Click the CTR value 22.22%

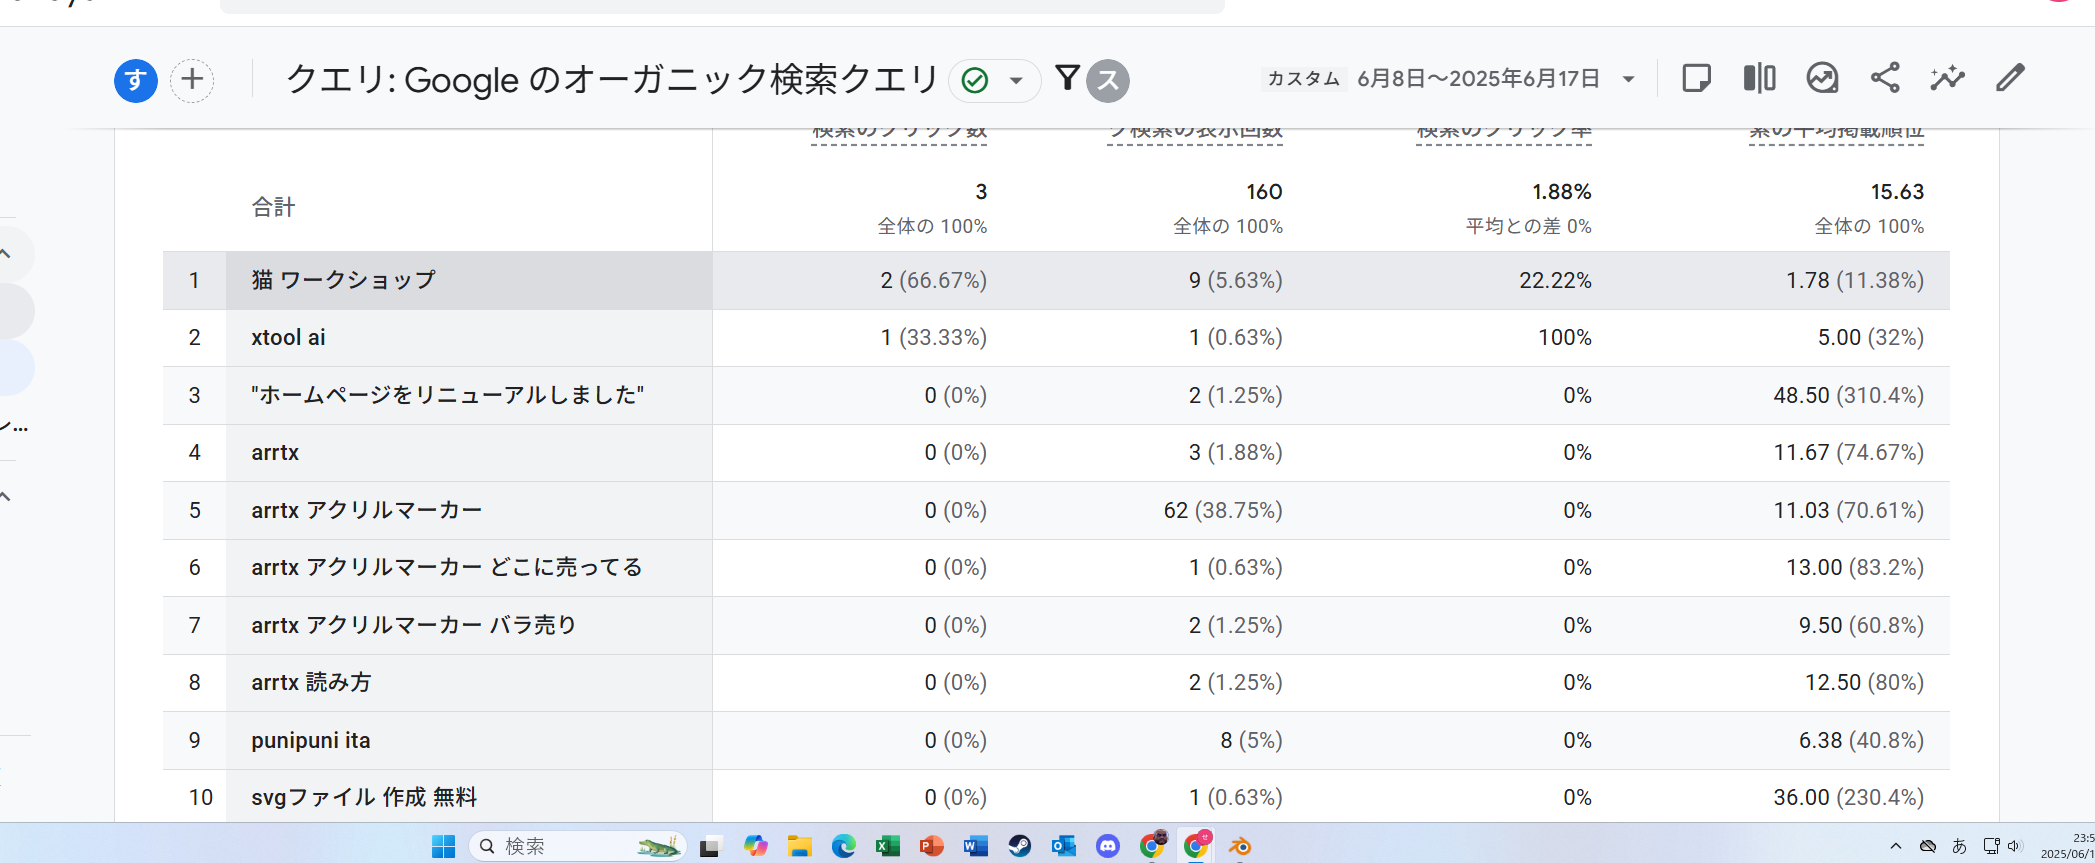point(1555,280)
